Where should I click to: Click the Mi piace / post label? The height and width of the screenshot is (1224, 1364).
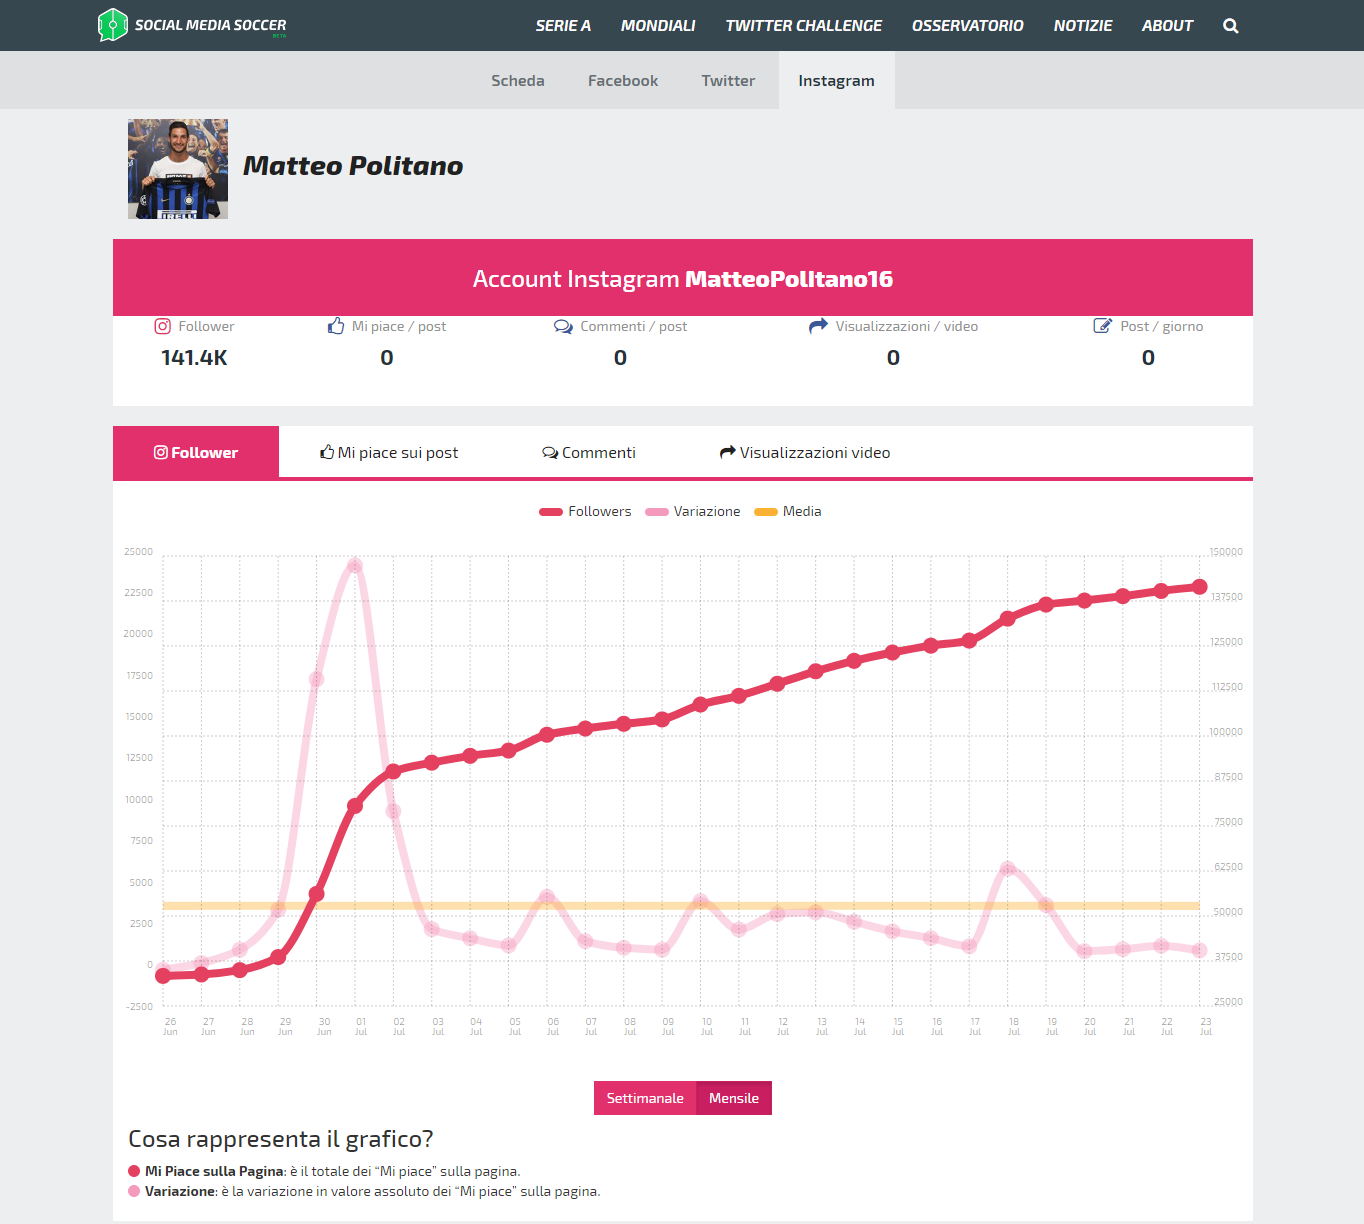click(399, 326)
